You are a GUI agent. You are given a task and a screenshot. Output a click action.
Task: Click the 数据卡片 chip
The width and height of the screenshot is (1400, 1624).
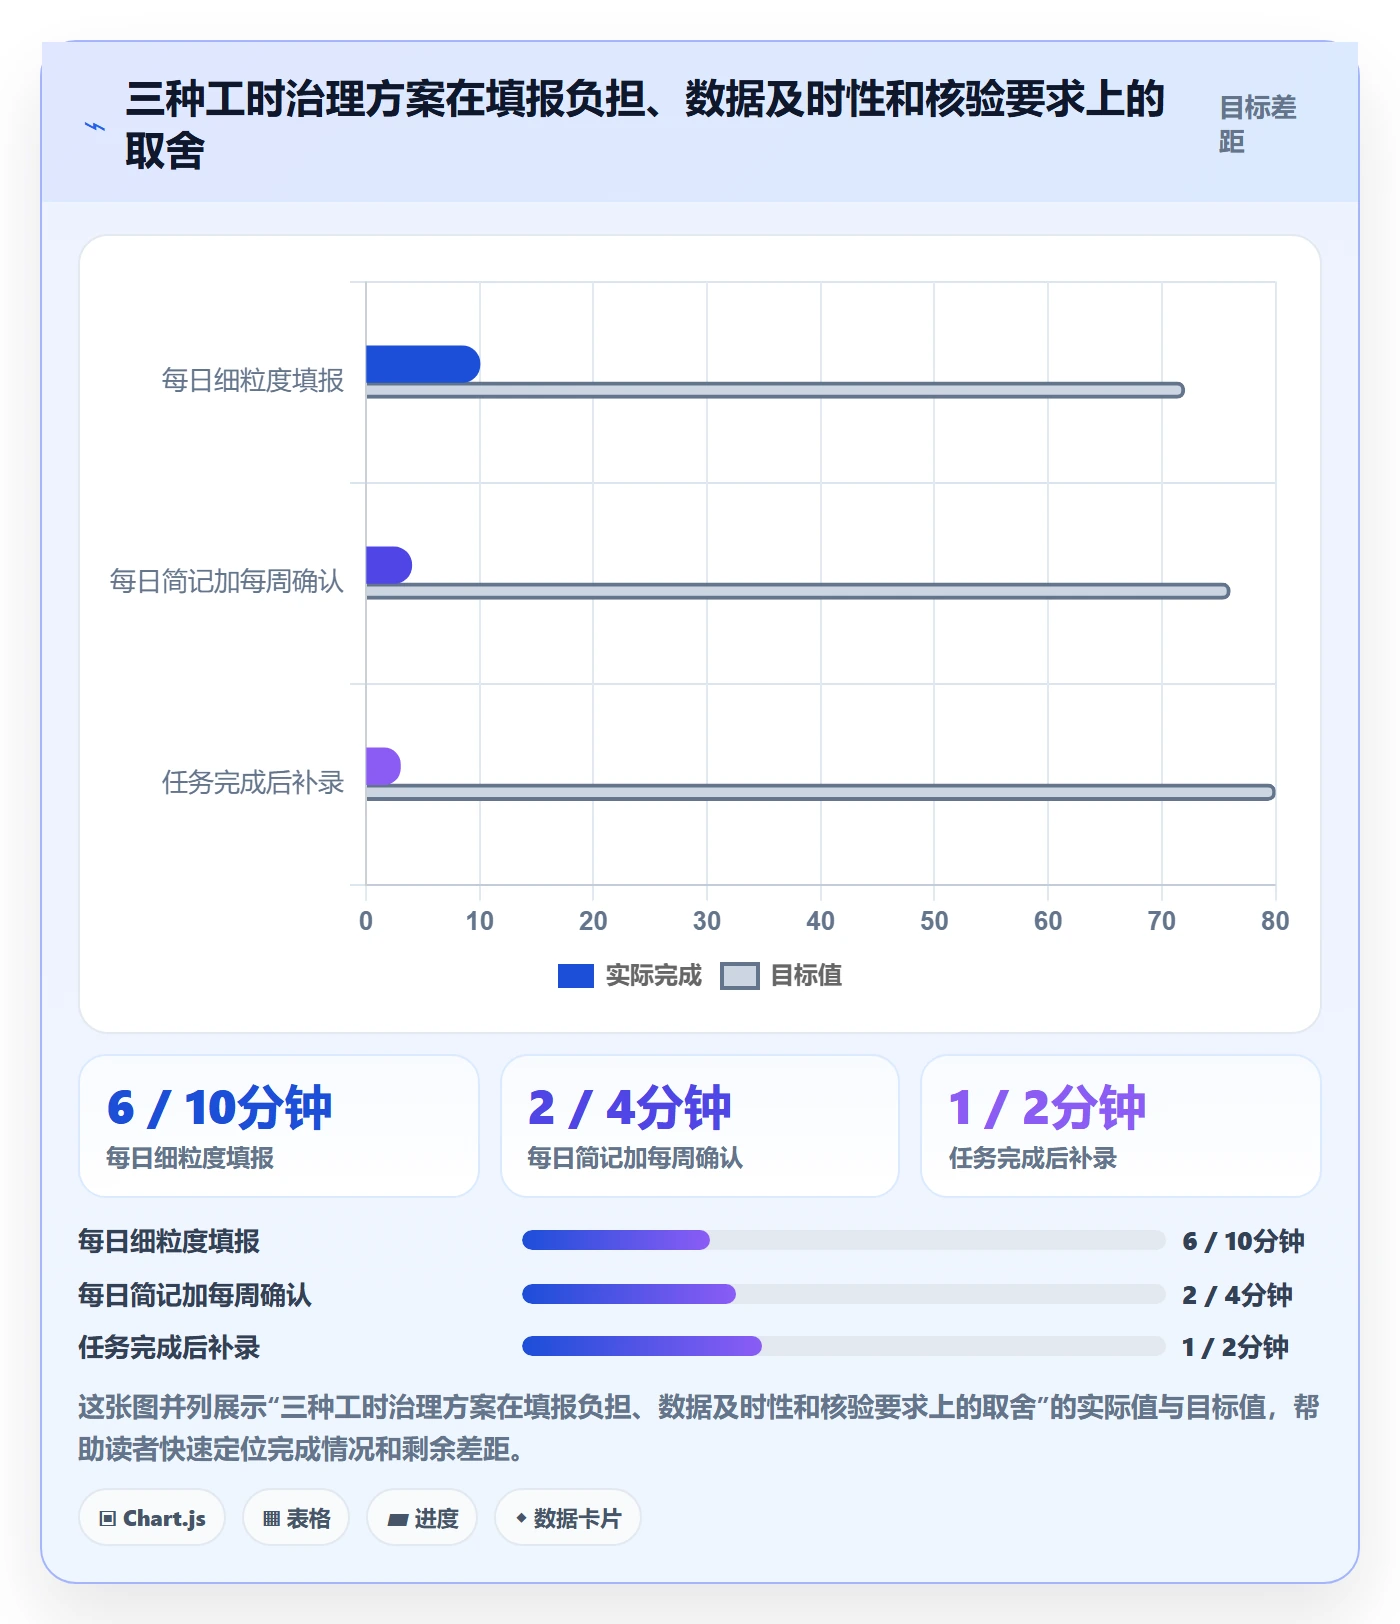(x=568, y=1518)
